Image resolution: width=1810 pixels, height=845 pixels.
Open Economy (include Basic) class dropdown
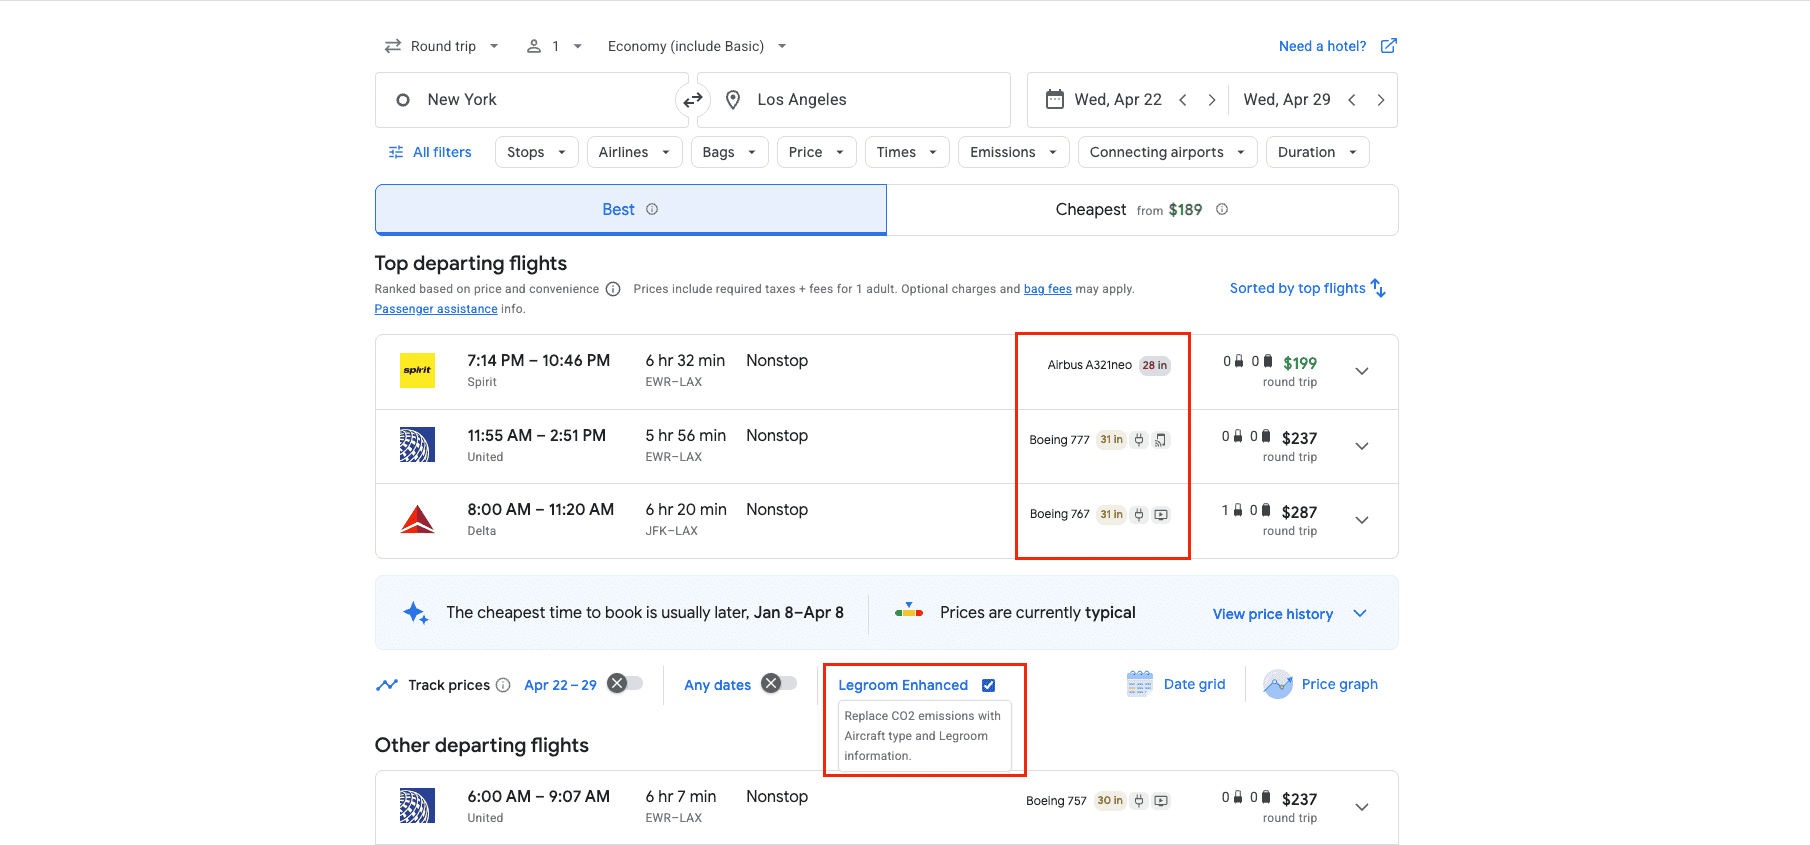[697, 46]
